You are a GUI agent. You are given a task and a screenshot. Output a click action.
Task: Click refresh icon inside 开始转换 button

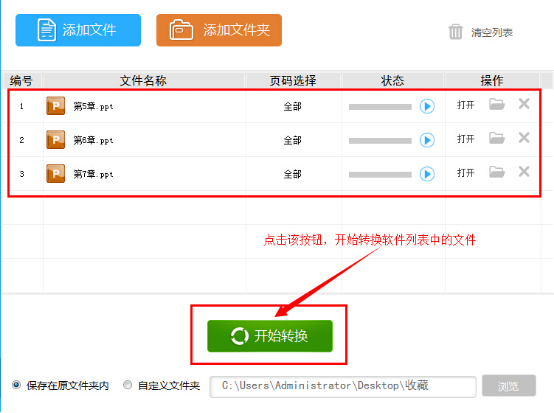[240, 336]
